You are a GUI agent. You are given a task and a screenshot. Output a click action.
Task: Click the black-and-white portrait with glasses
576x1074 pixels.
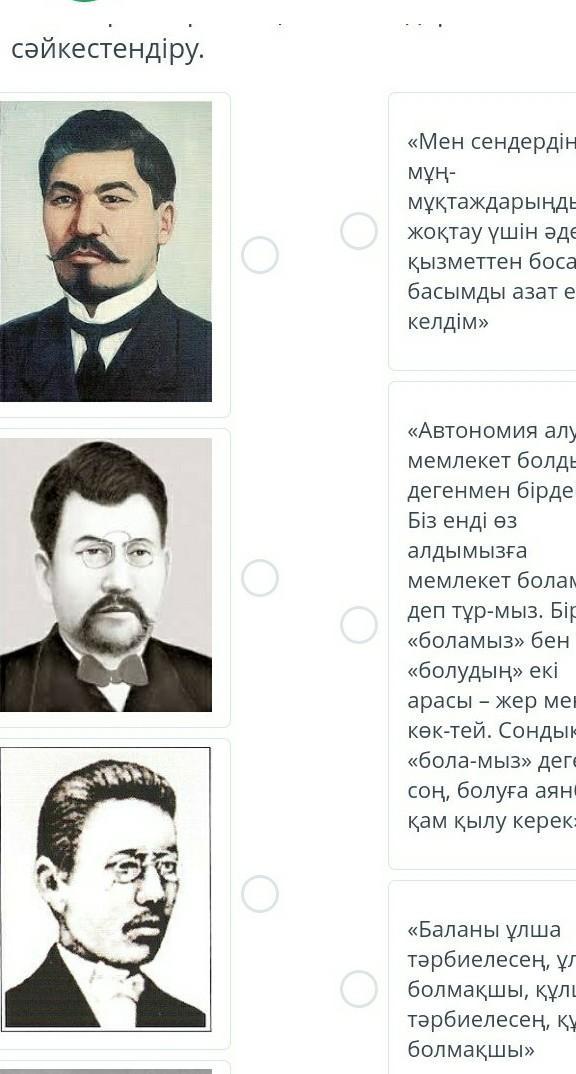click(105, 888)
